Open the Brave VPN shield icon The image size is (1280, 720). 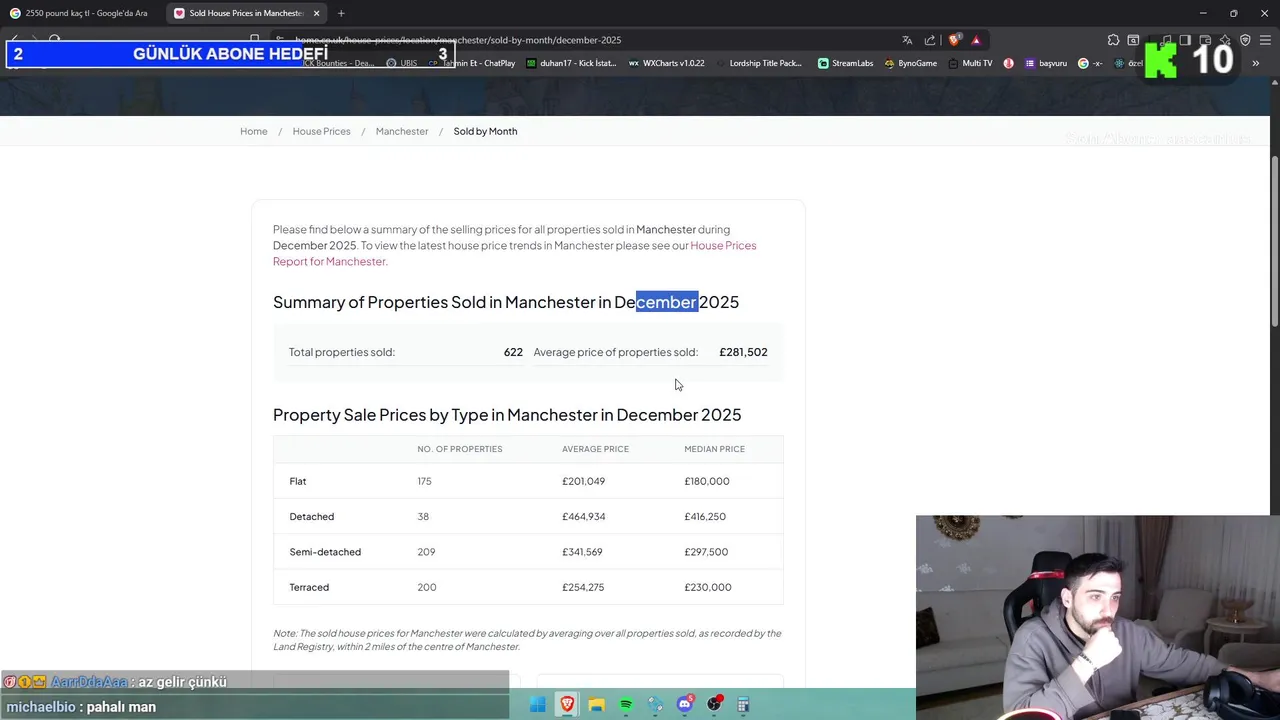(x=1245, y=40)
